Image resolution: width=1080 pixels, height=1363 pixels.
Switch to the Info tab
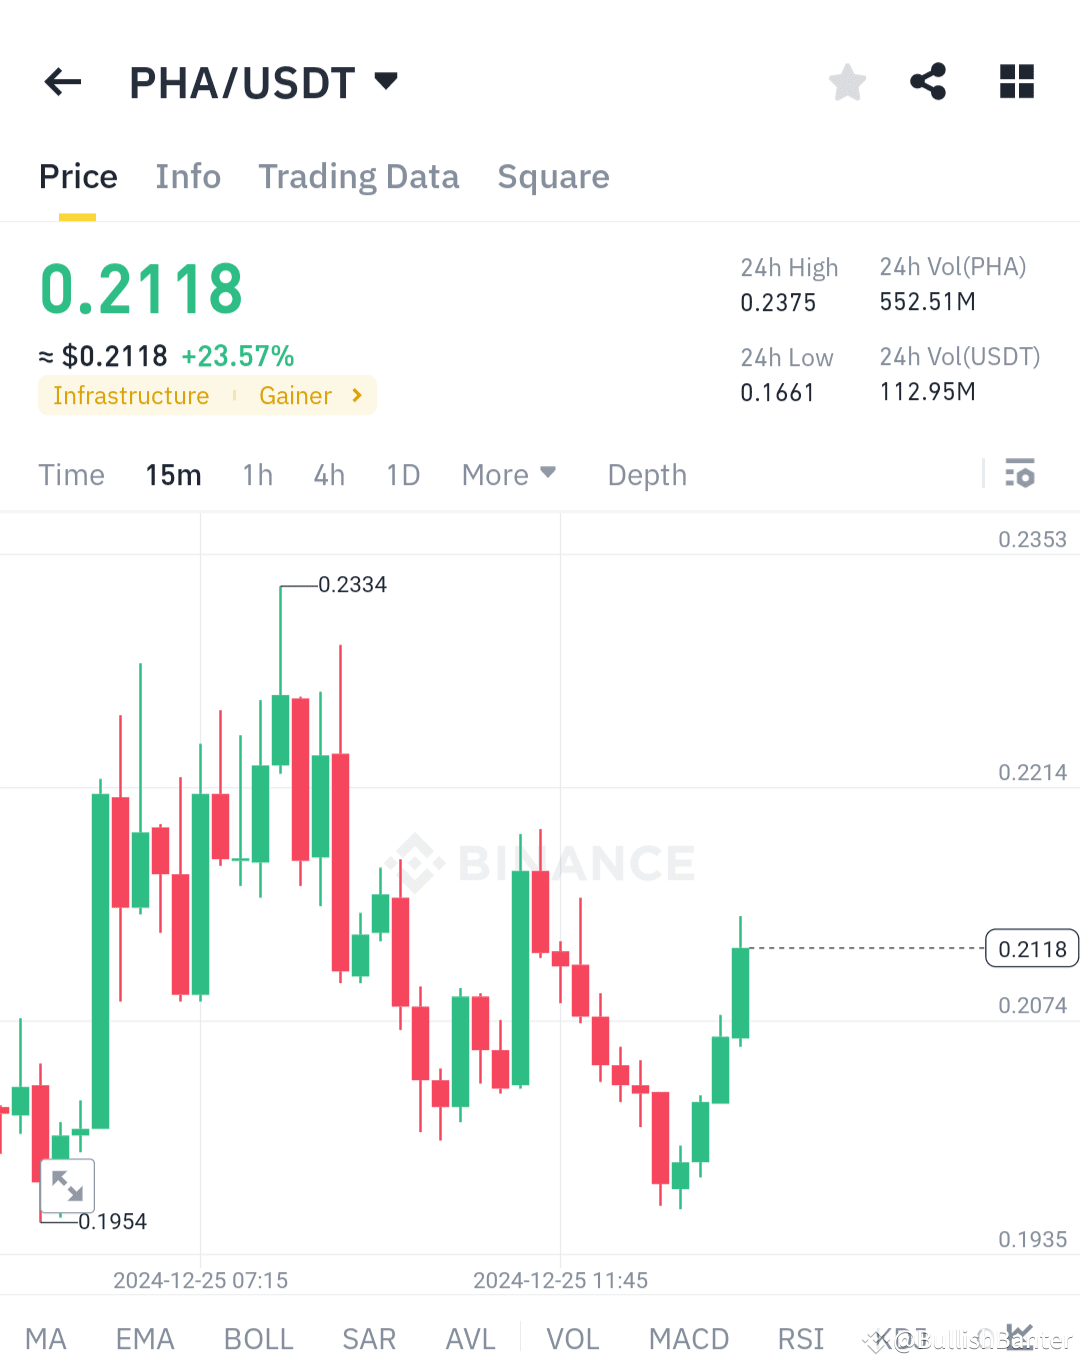(188, 176)
